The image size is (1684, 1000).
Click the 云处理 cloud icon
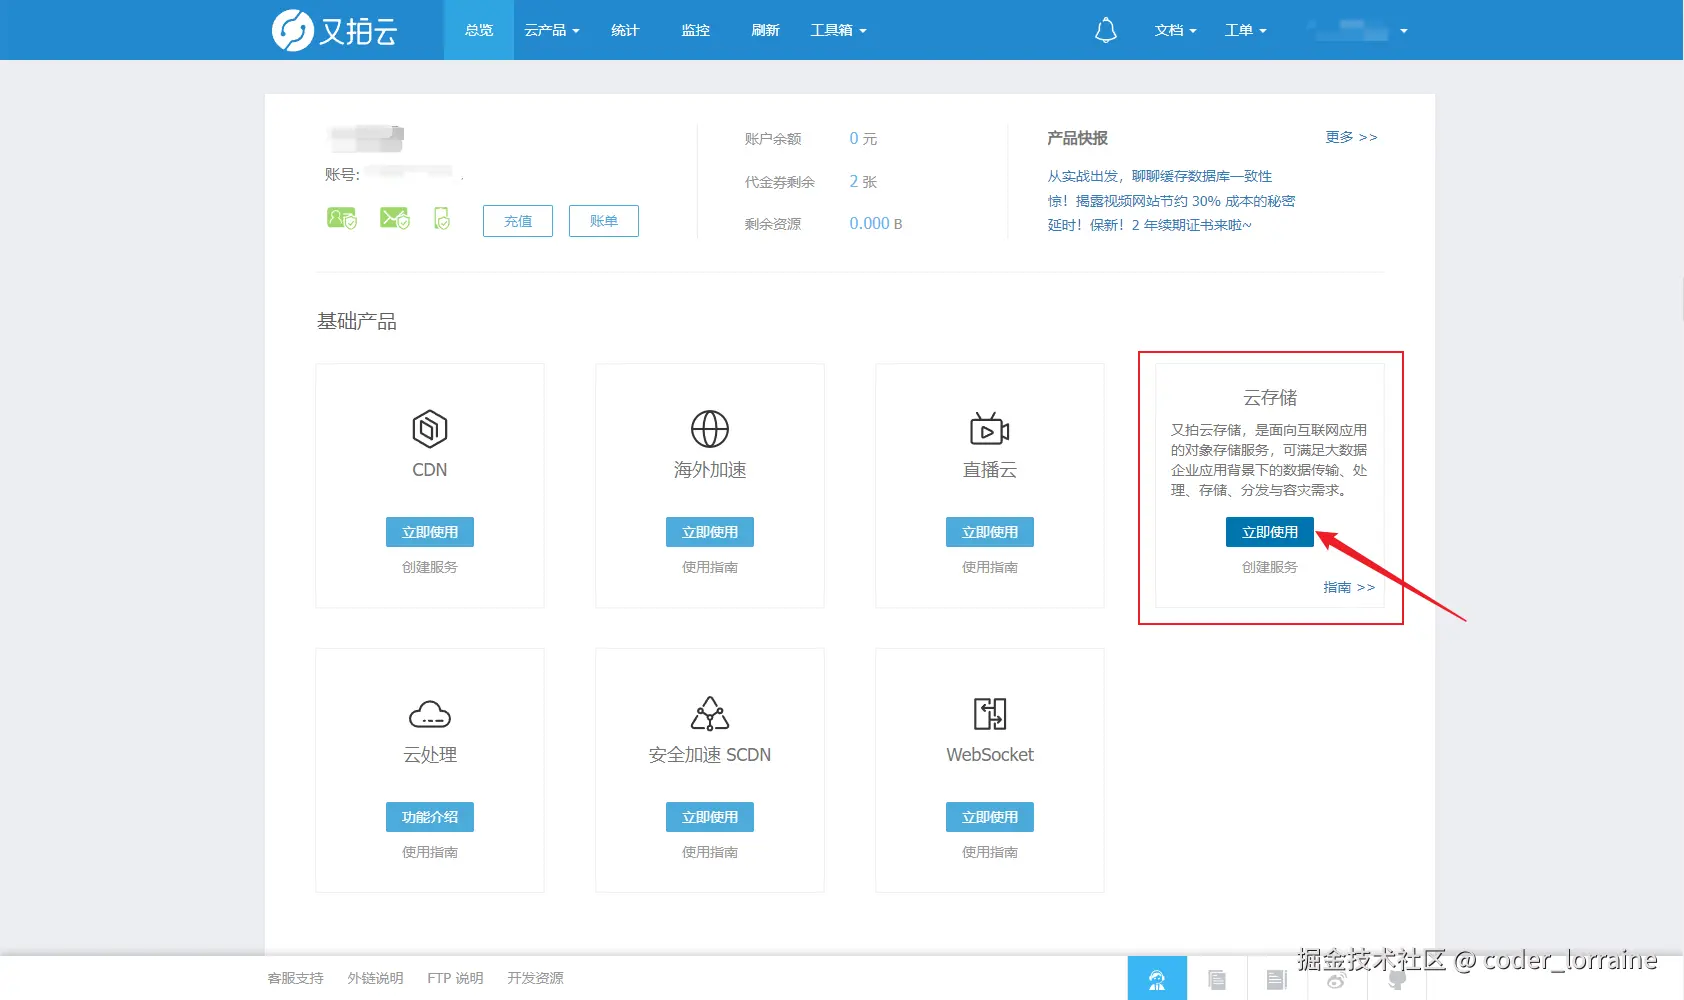click(x=430, y=715)
